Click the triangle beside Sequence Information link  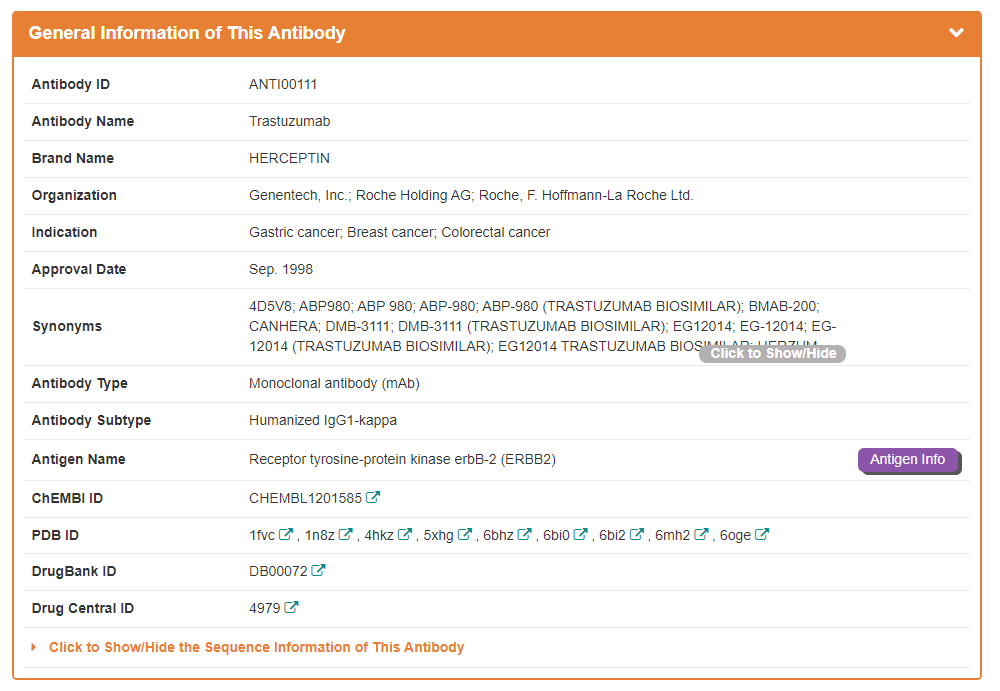(34, 647)
